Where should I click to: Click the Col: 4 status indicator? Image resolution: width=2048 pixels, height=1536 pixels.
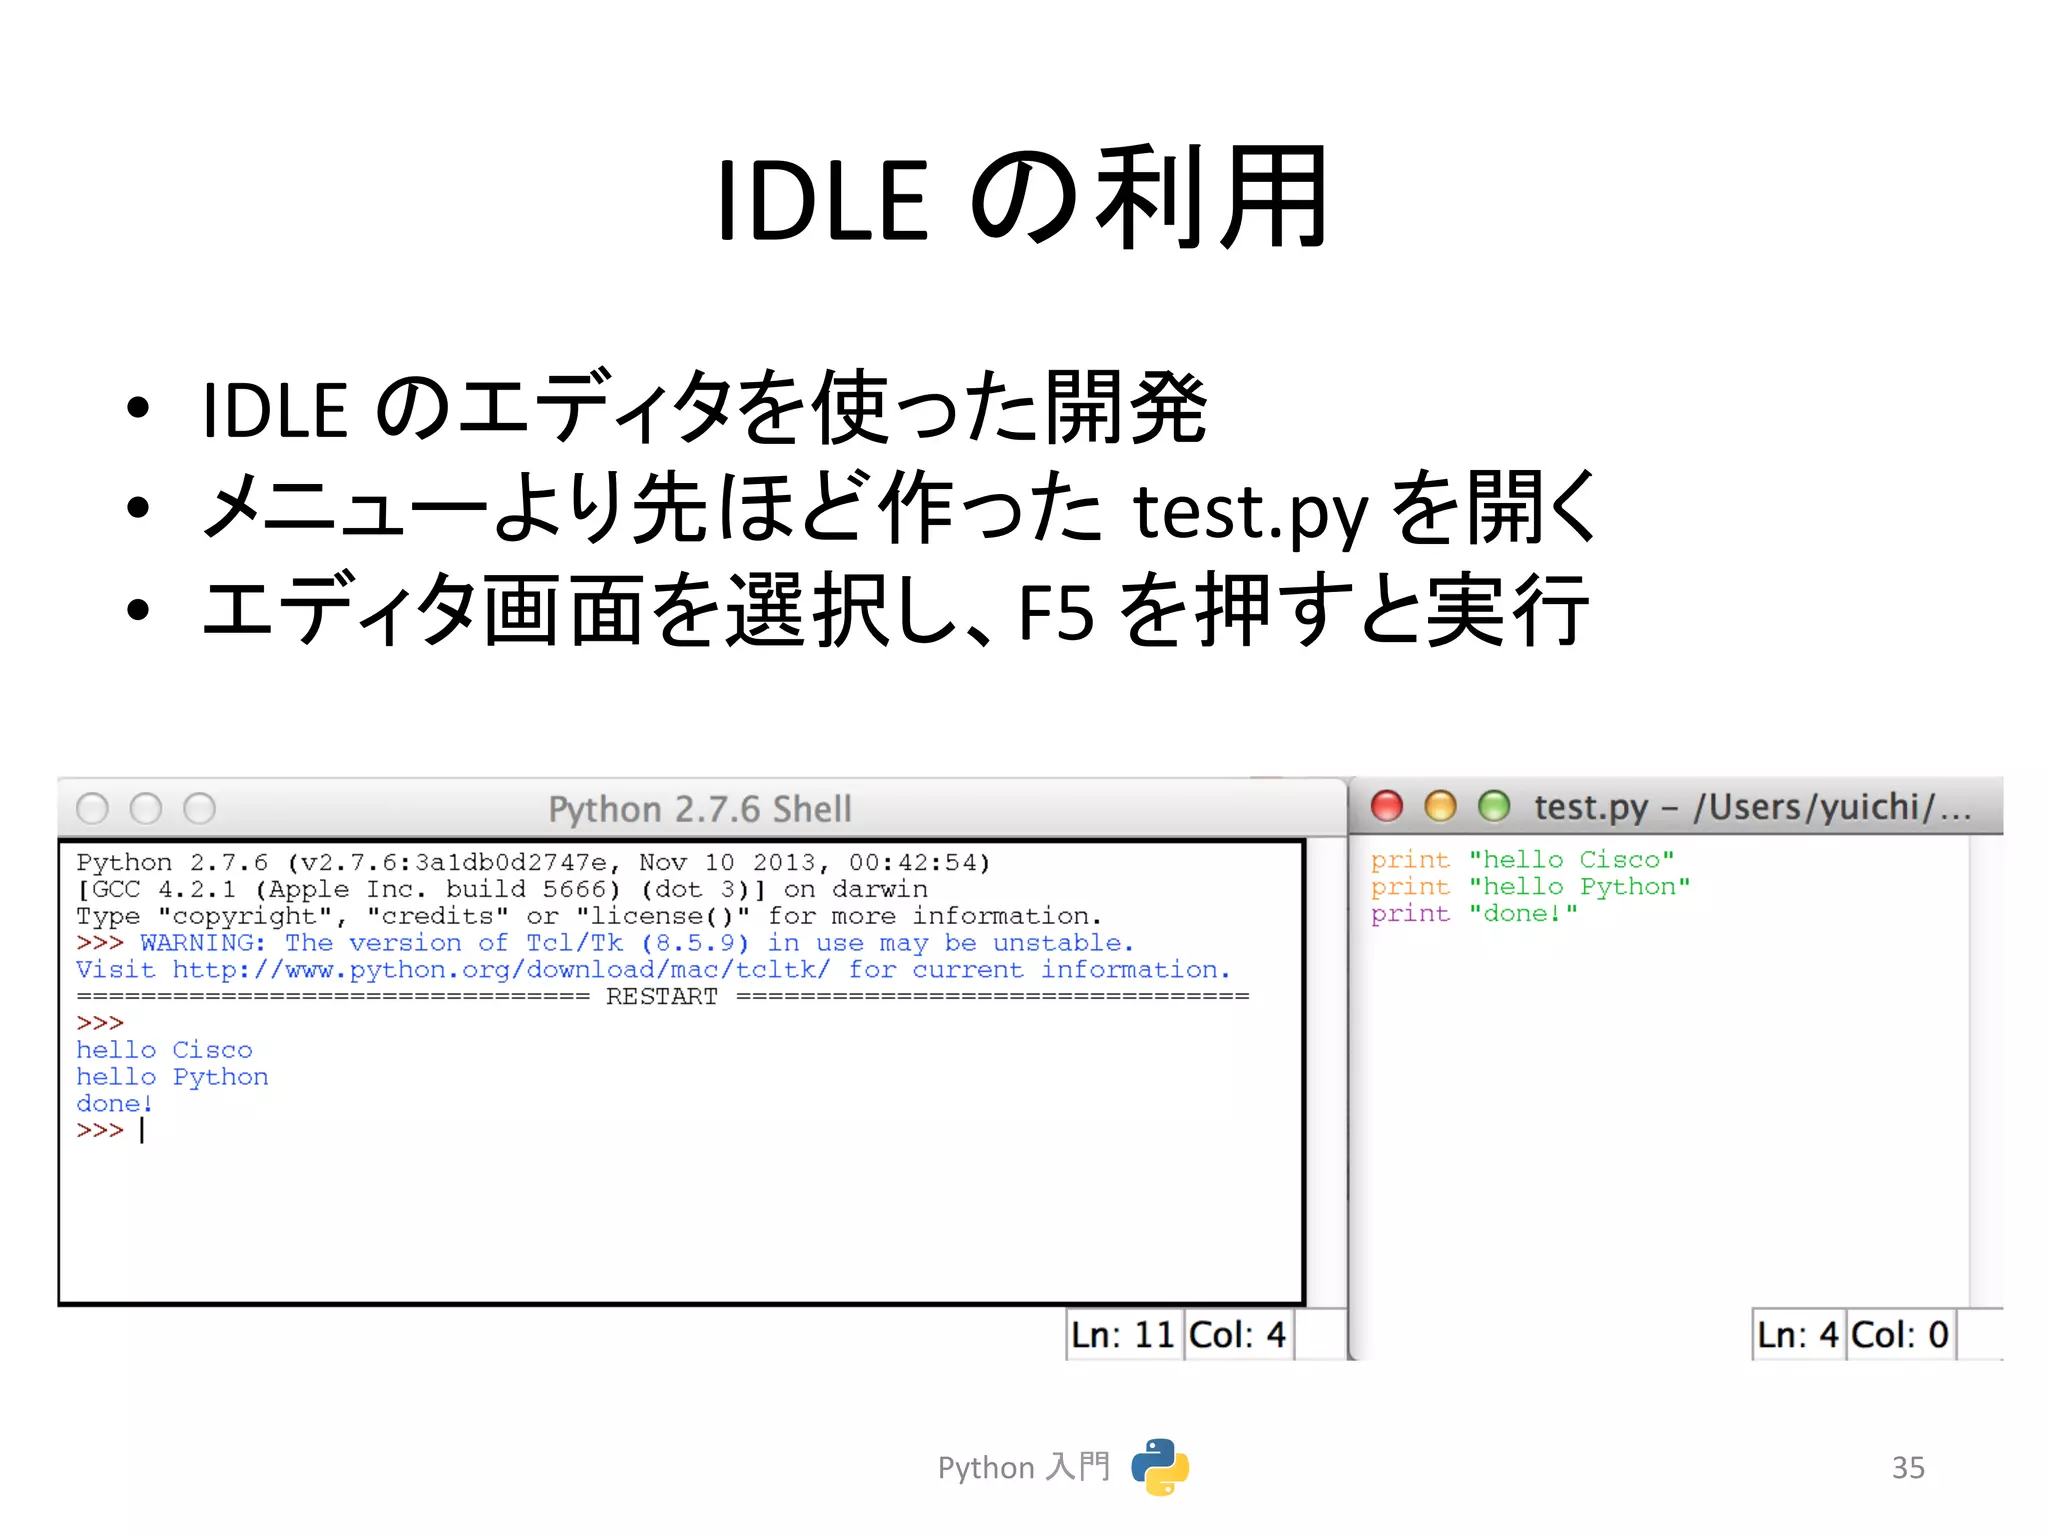tap(1238, 1335)
